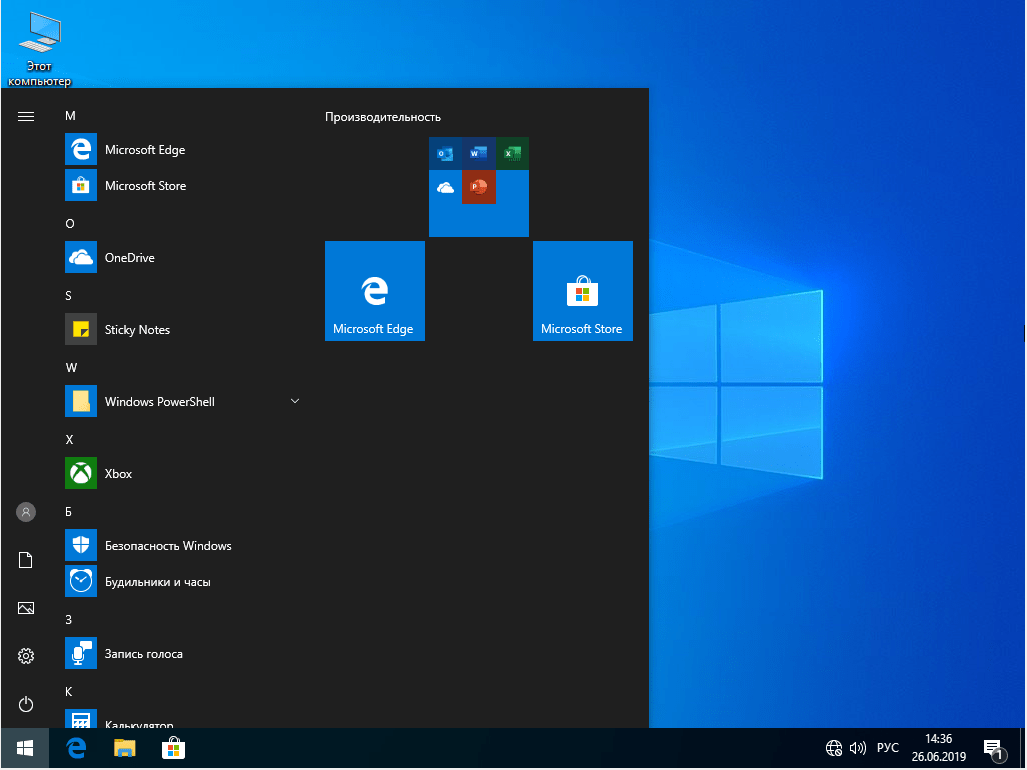The image size is (1027, 770).
Task: Open Microsoft Edge from the app list
Action: click(144, 150)
